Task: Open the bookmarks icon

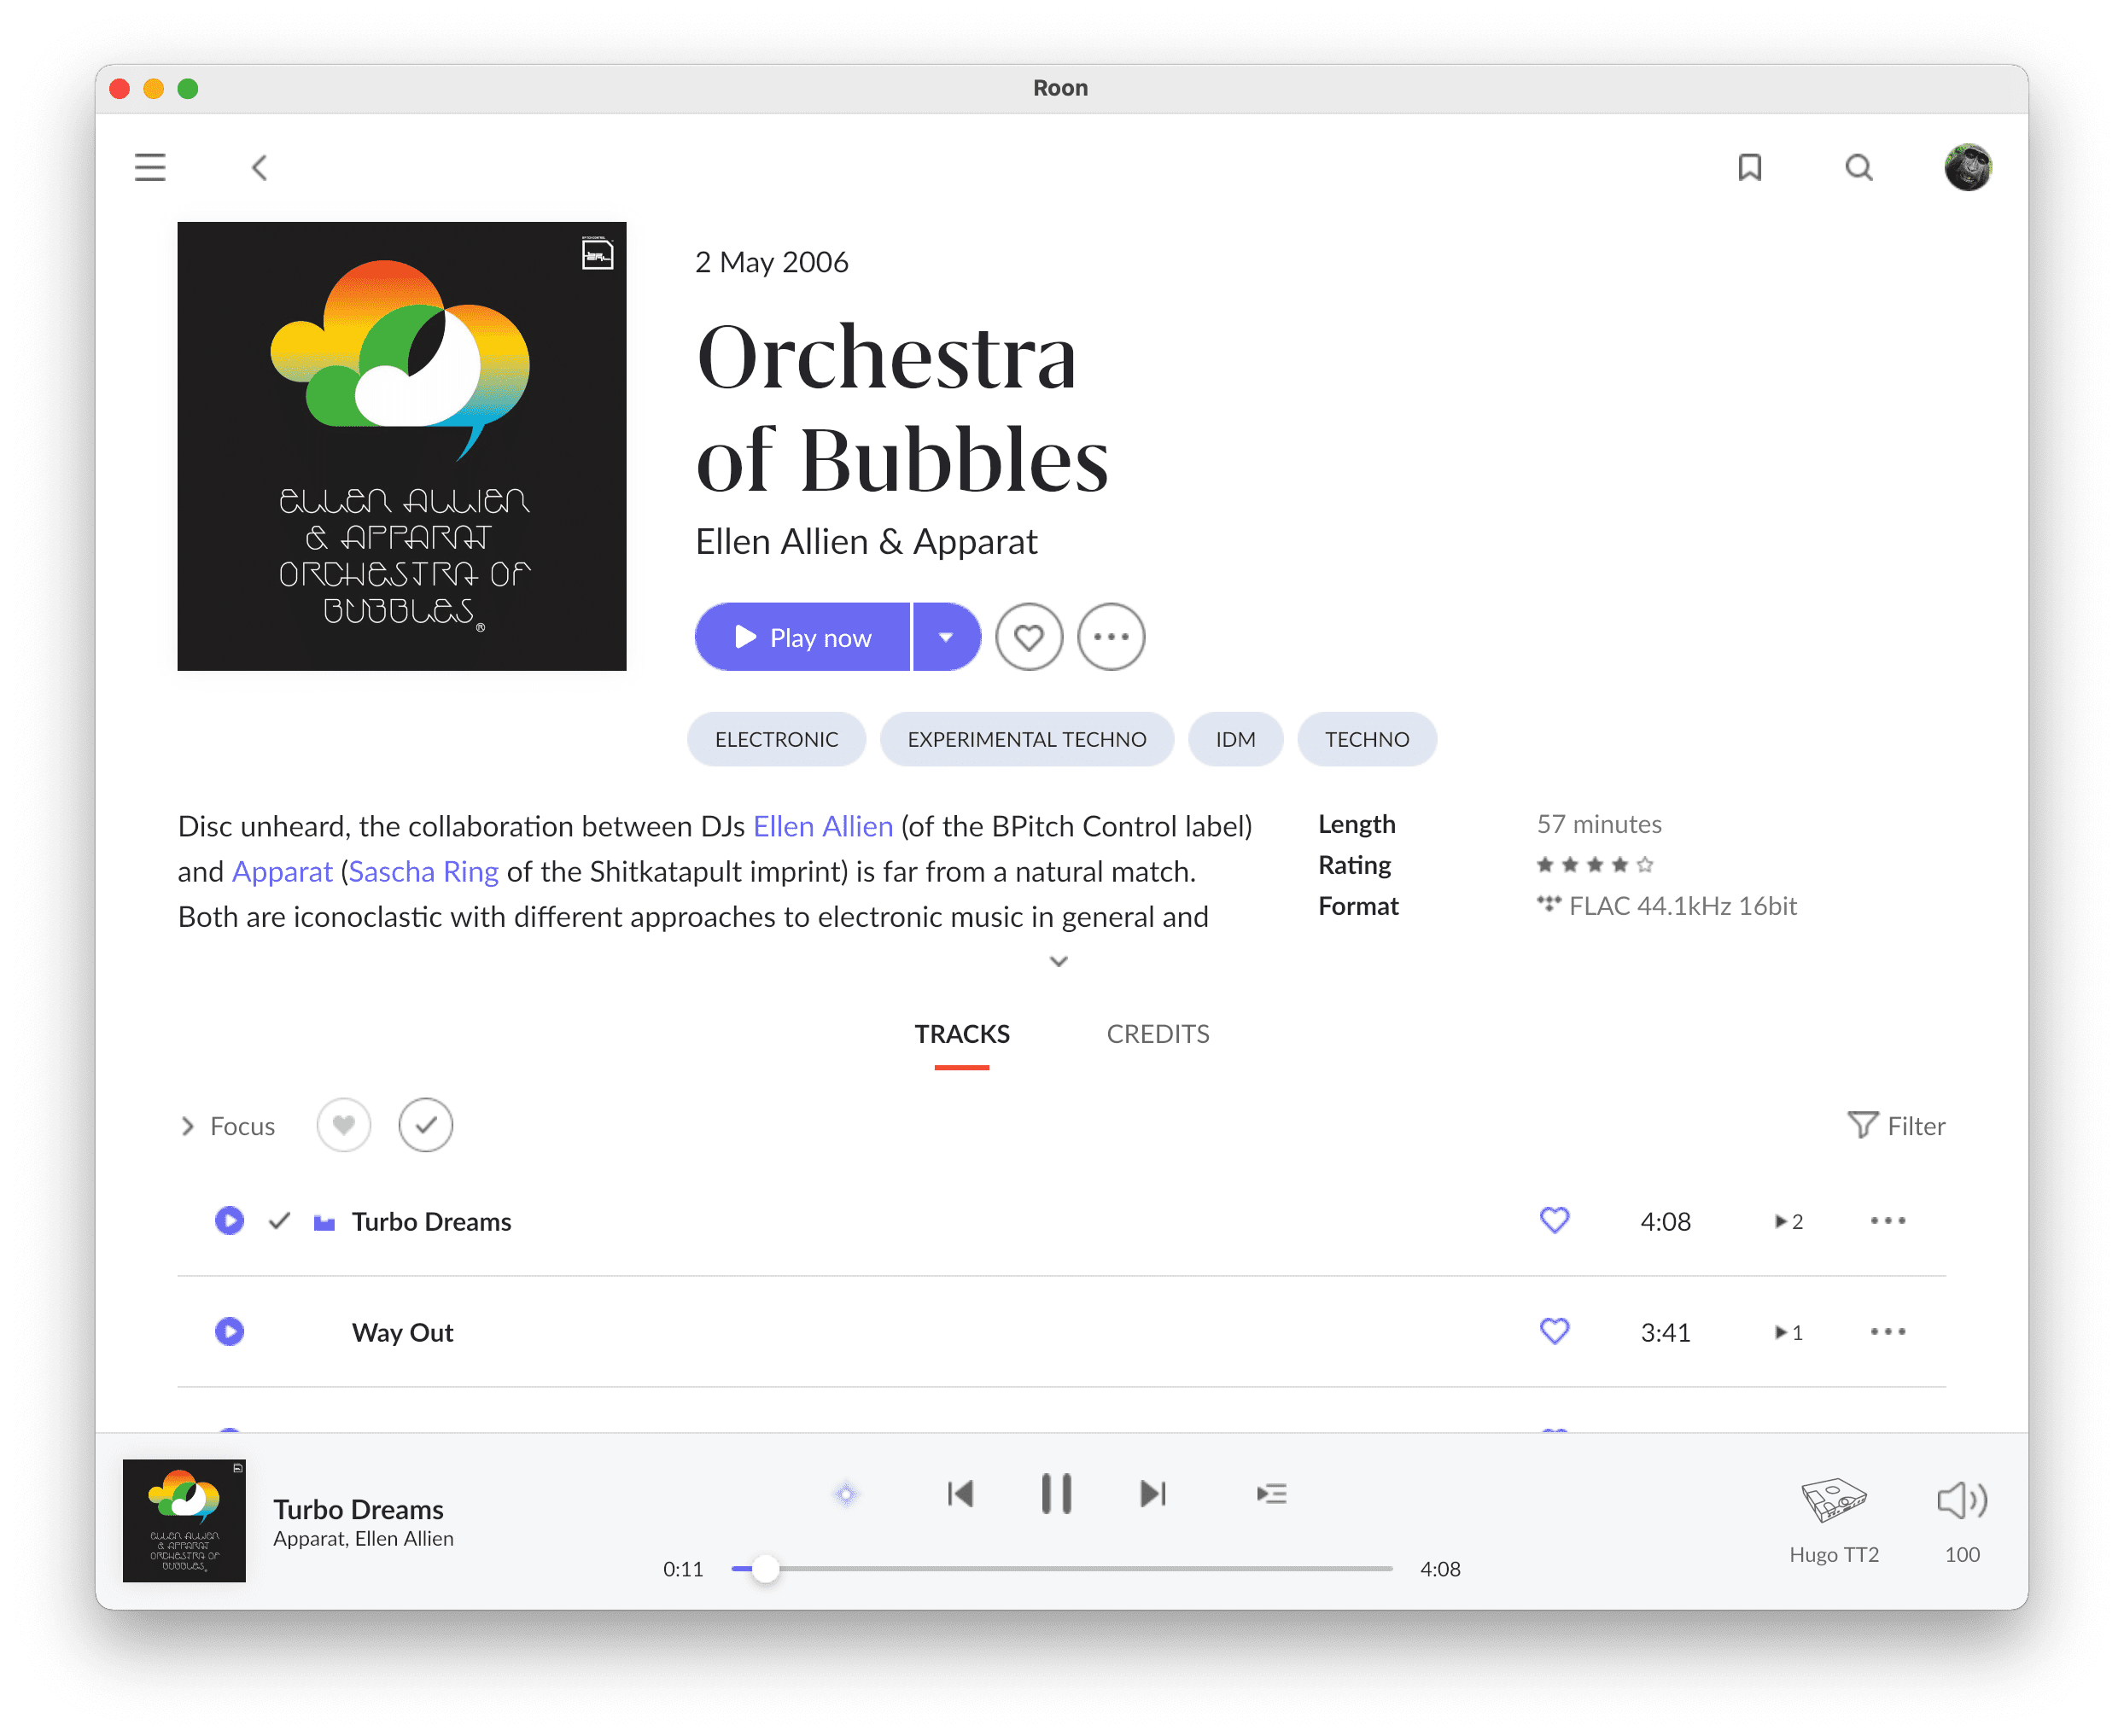Action: [x=1749, y=167]
